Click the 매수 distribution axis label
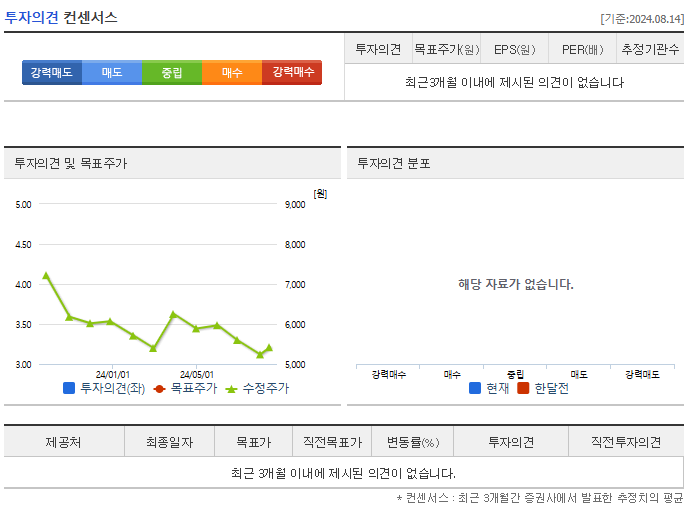The width and height of the screenshot is (688, 509). [x=452, y=374]
